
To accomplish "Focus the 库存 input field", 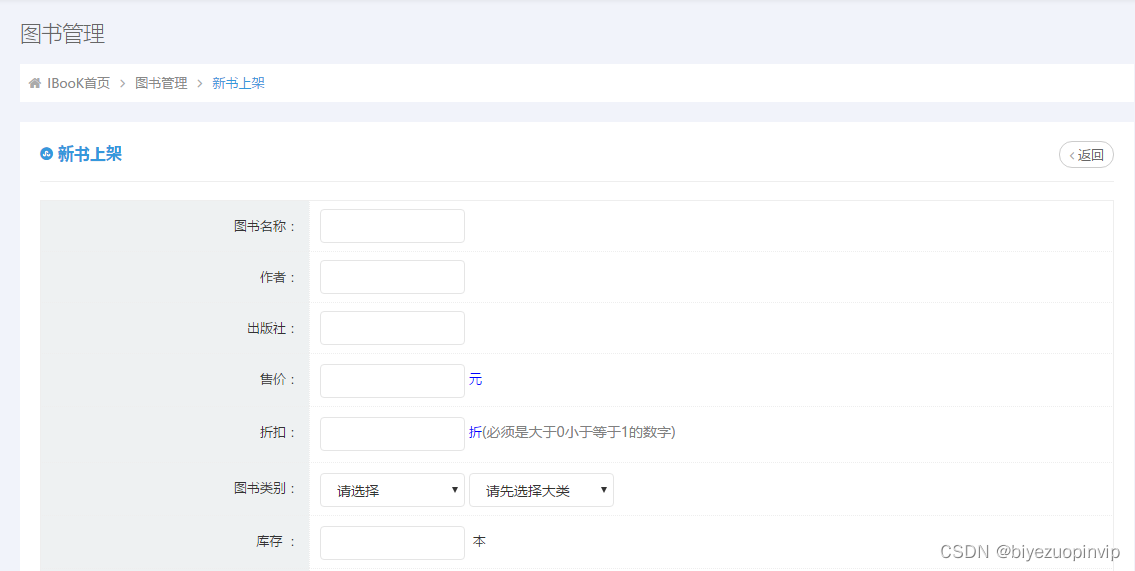I will click(x=392, y=543).
